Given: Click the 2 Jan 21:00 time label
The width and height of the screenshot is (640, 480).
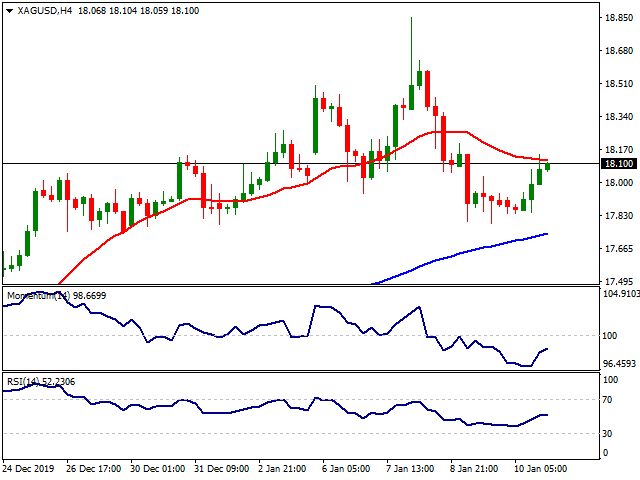Looking at the screenshot, I should point(282,469).
